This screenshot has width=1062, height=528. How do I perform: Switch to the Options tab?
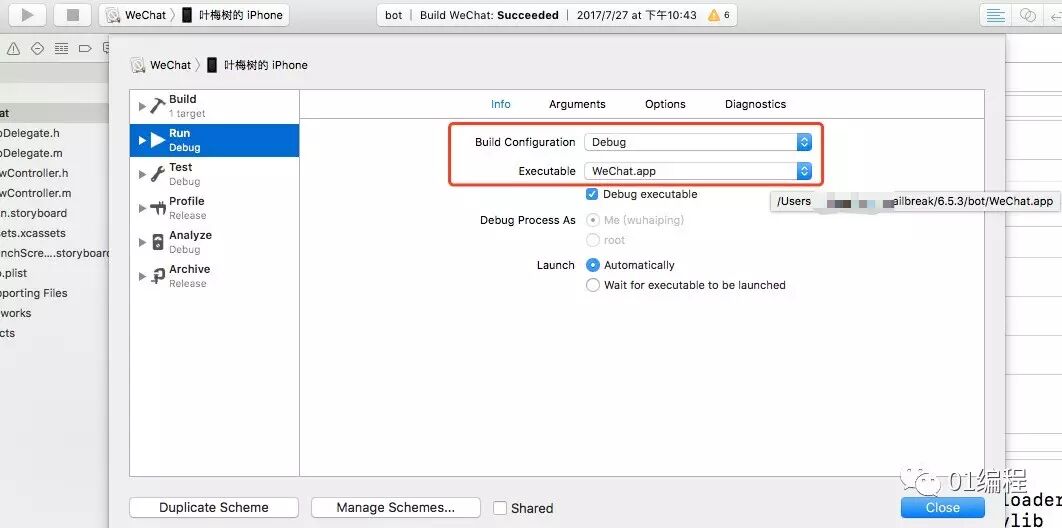coord(665,104)
